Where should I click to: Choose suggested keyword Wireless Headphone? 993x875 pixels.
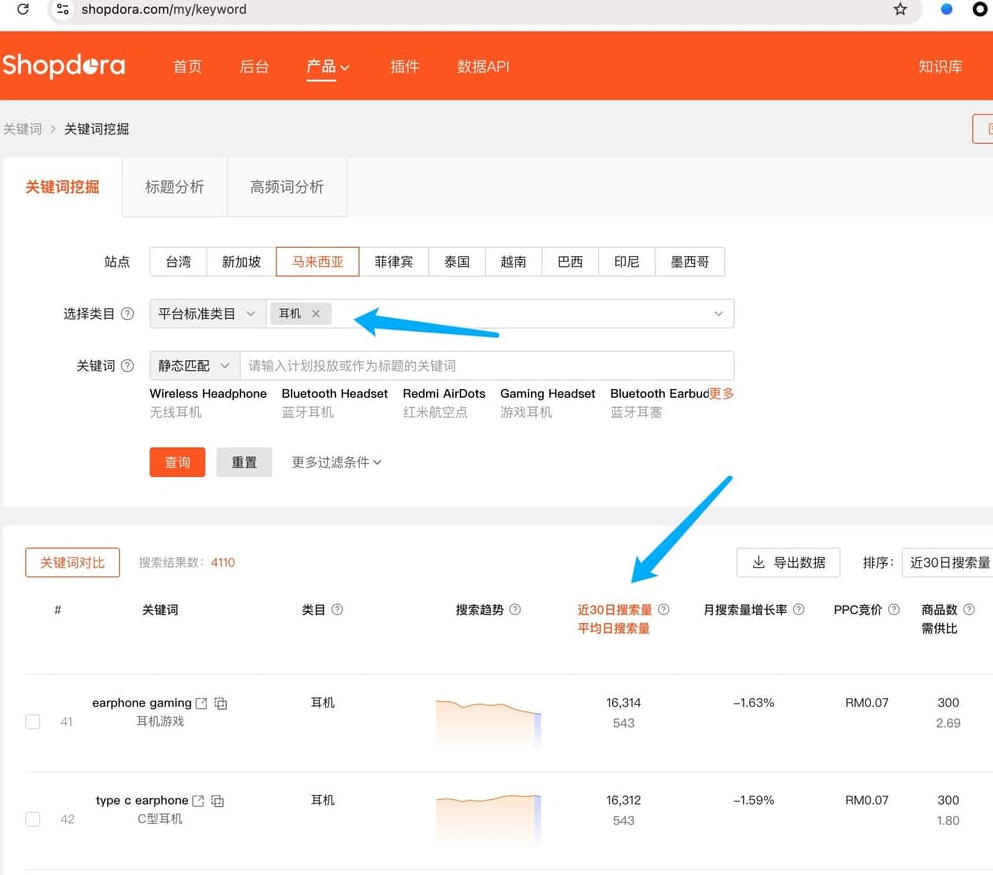pos(208,394)
